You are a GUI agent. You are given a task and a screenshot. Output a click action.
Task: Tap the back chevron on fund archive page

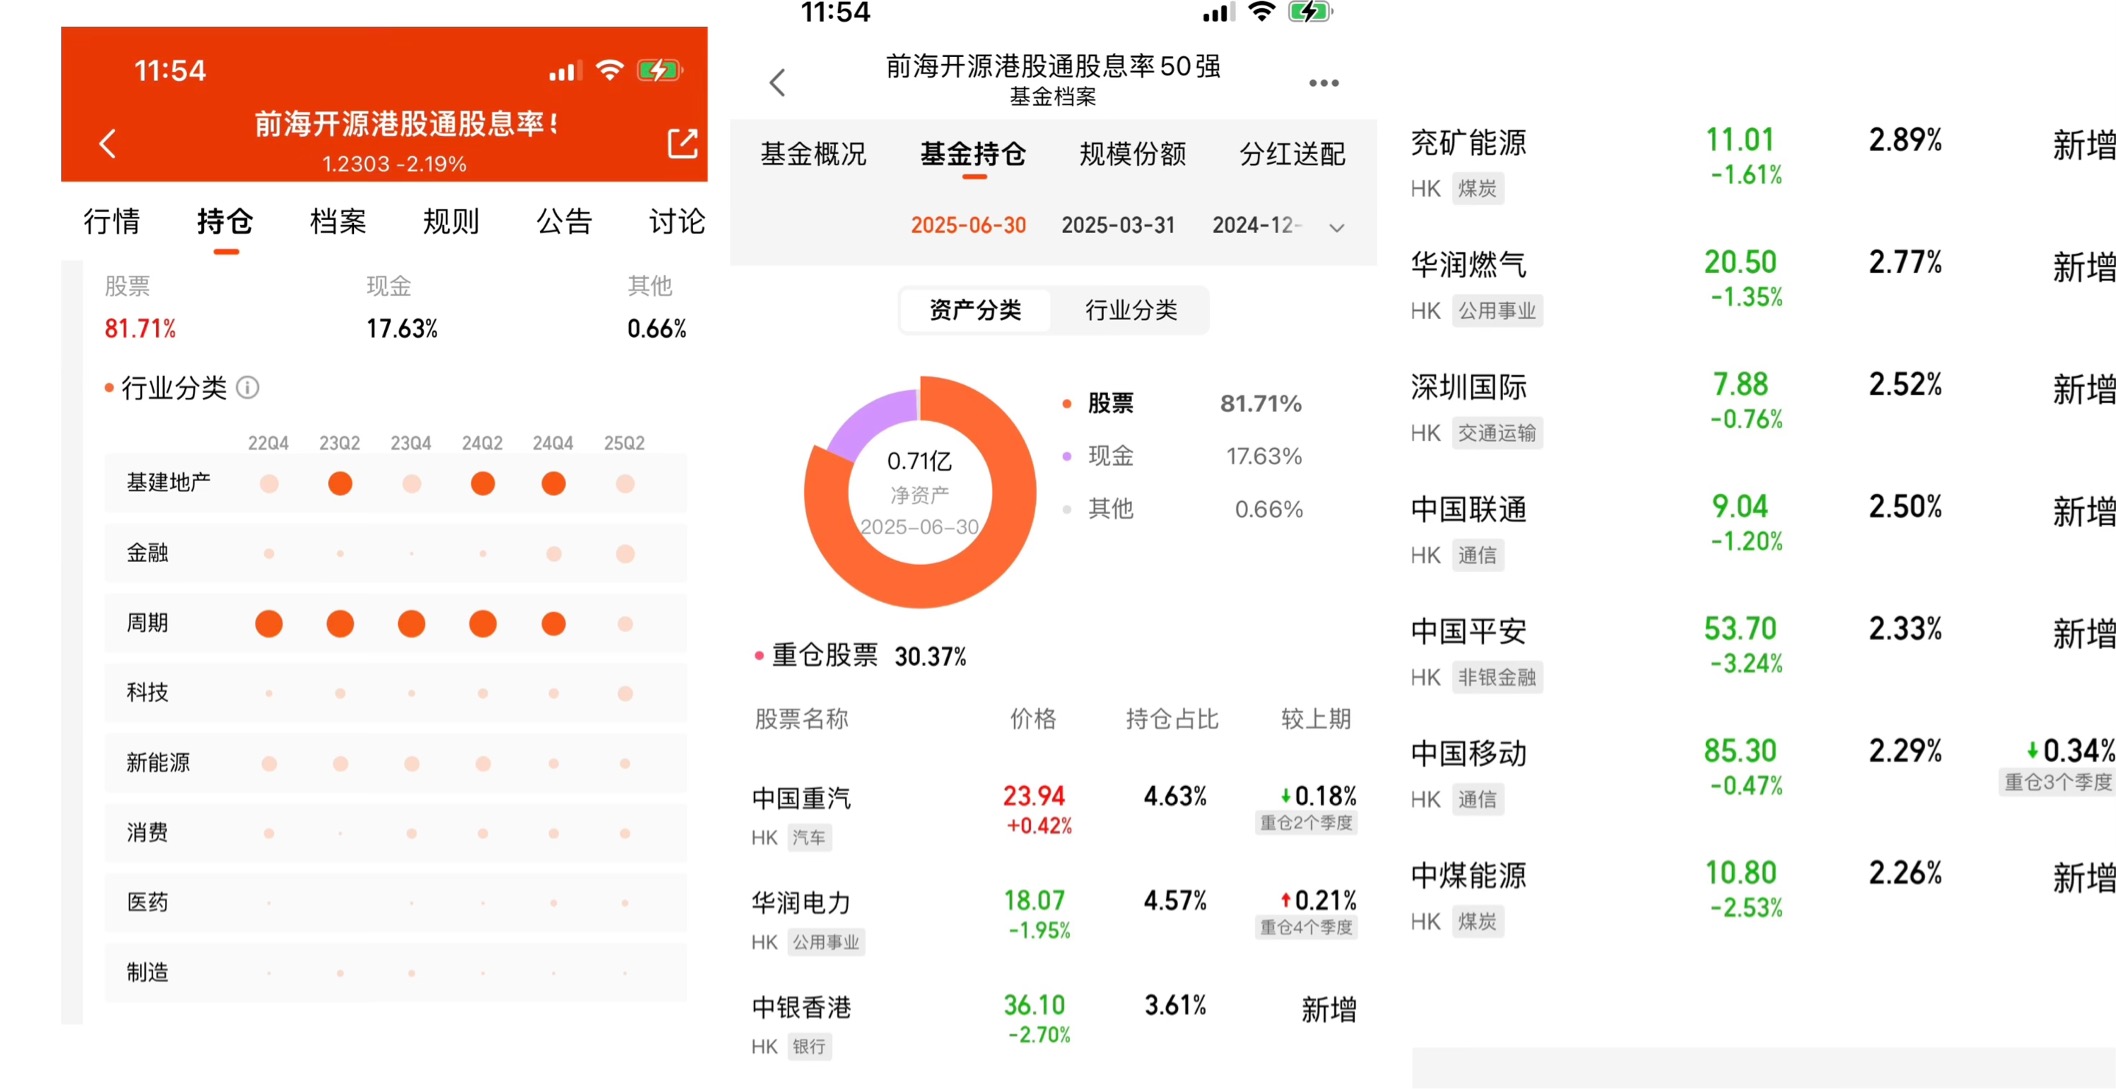(x=778, y=82)
